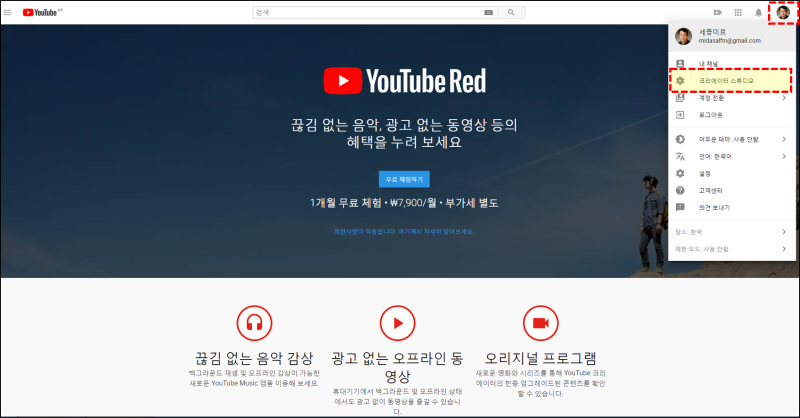Open 크리에이터 스튜디오 menu entry
Image resolution: width=800 pixels, height=418 pixels.
(x=731, y=81)
